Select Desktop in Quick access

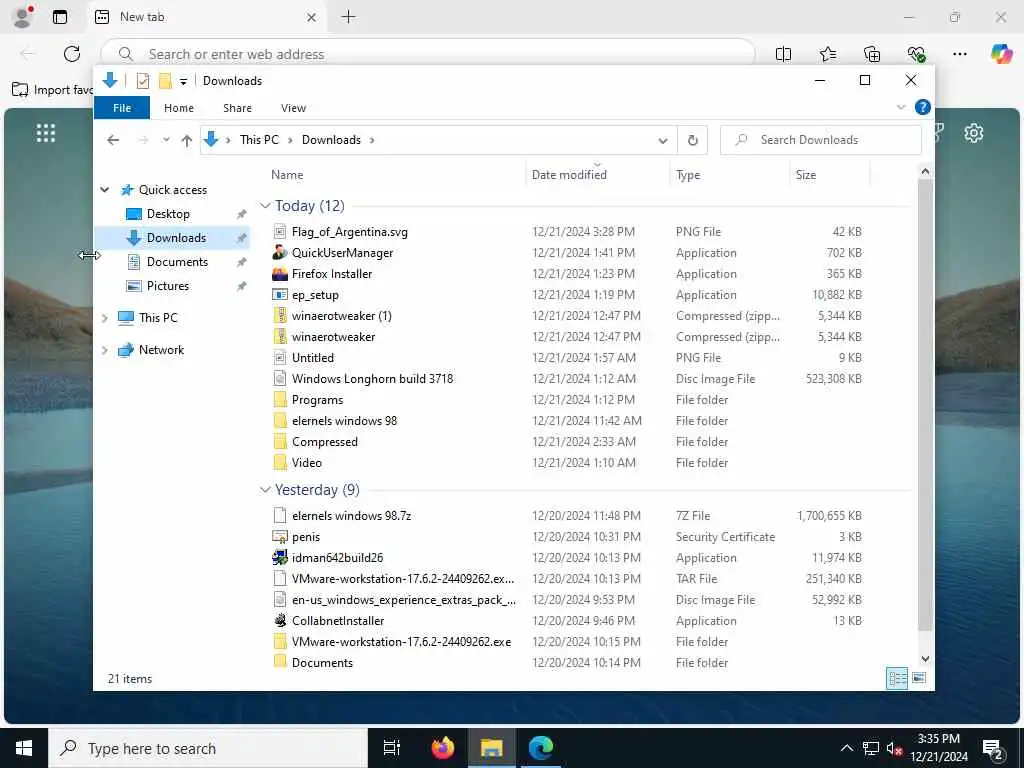(168, 214)
